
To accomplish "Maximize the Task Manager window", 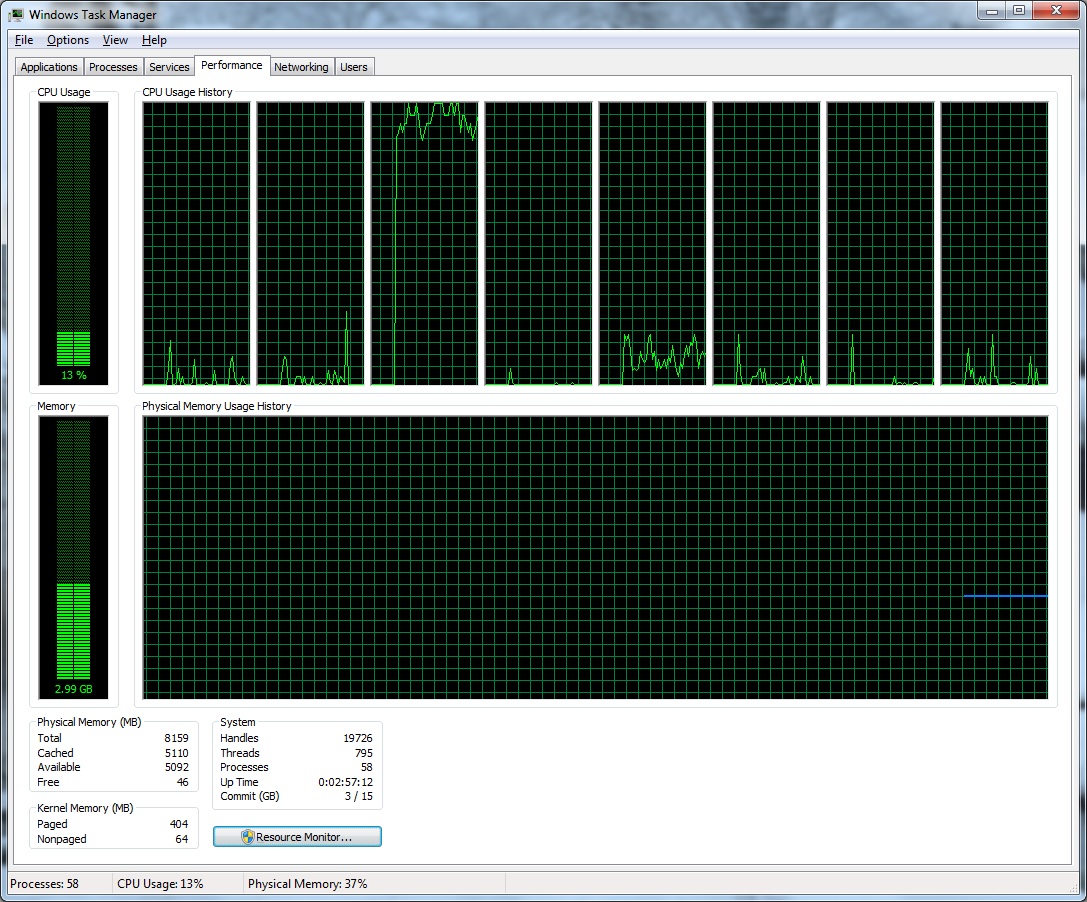I will click(x=1019, y=11).
